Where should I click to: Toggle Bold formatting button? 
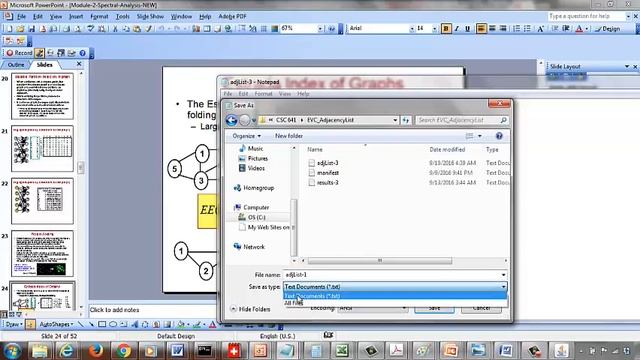click(x=446, y=29)
